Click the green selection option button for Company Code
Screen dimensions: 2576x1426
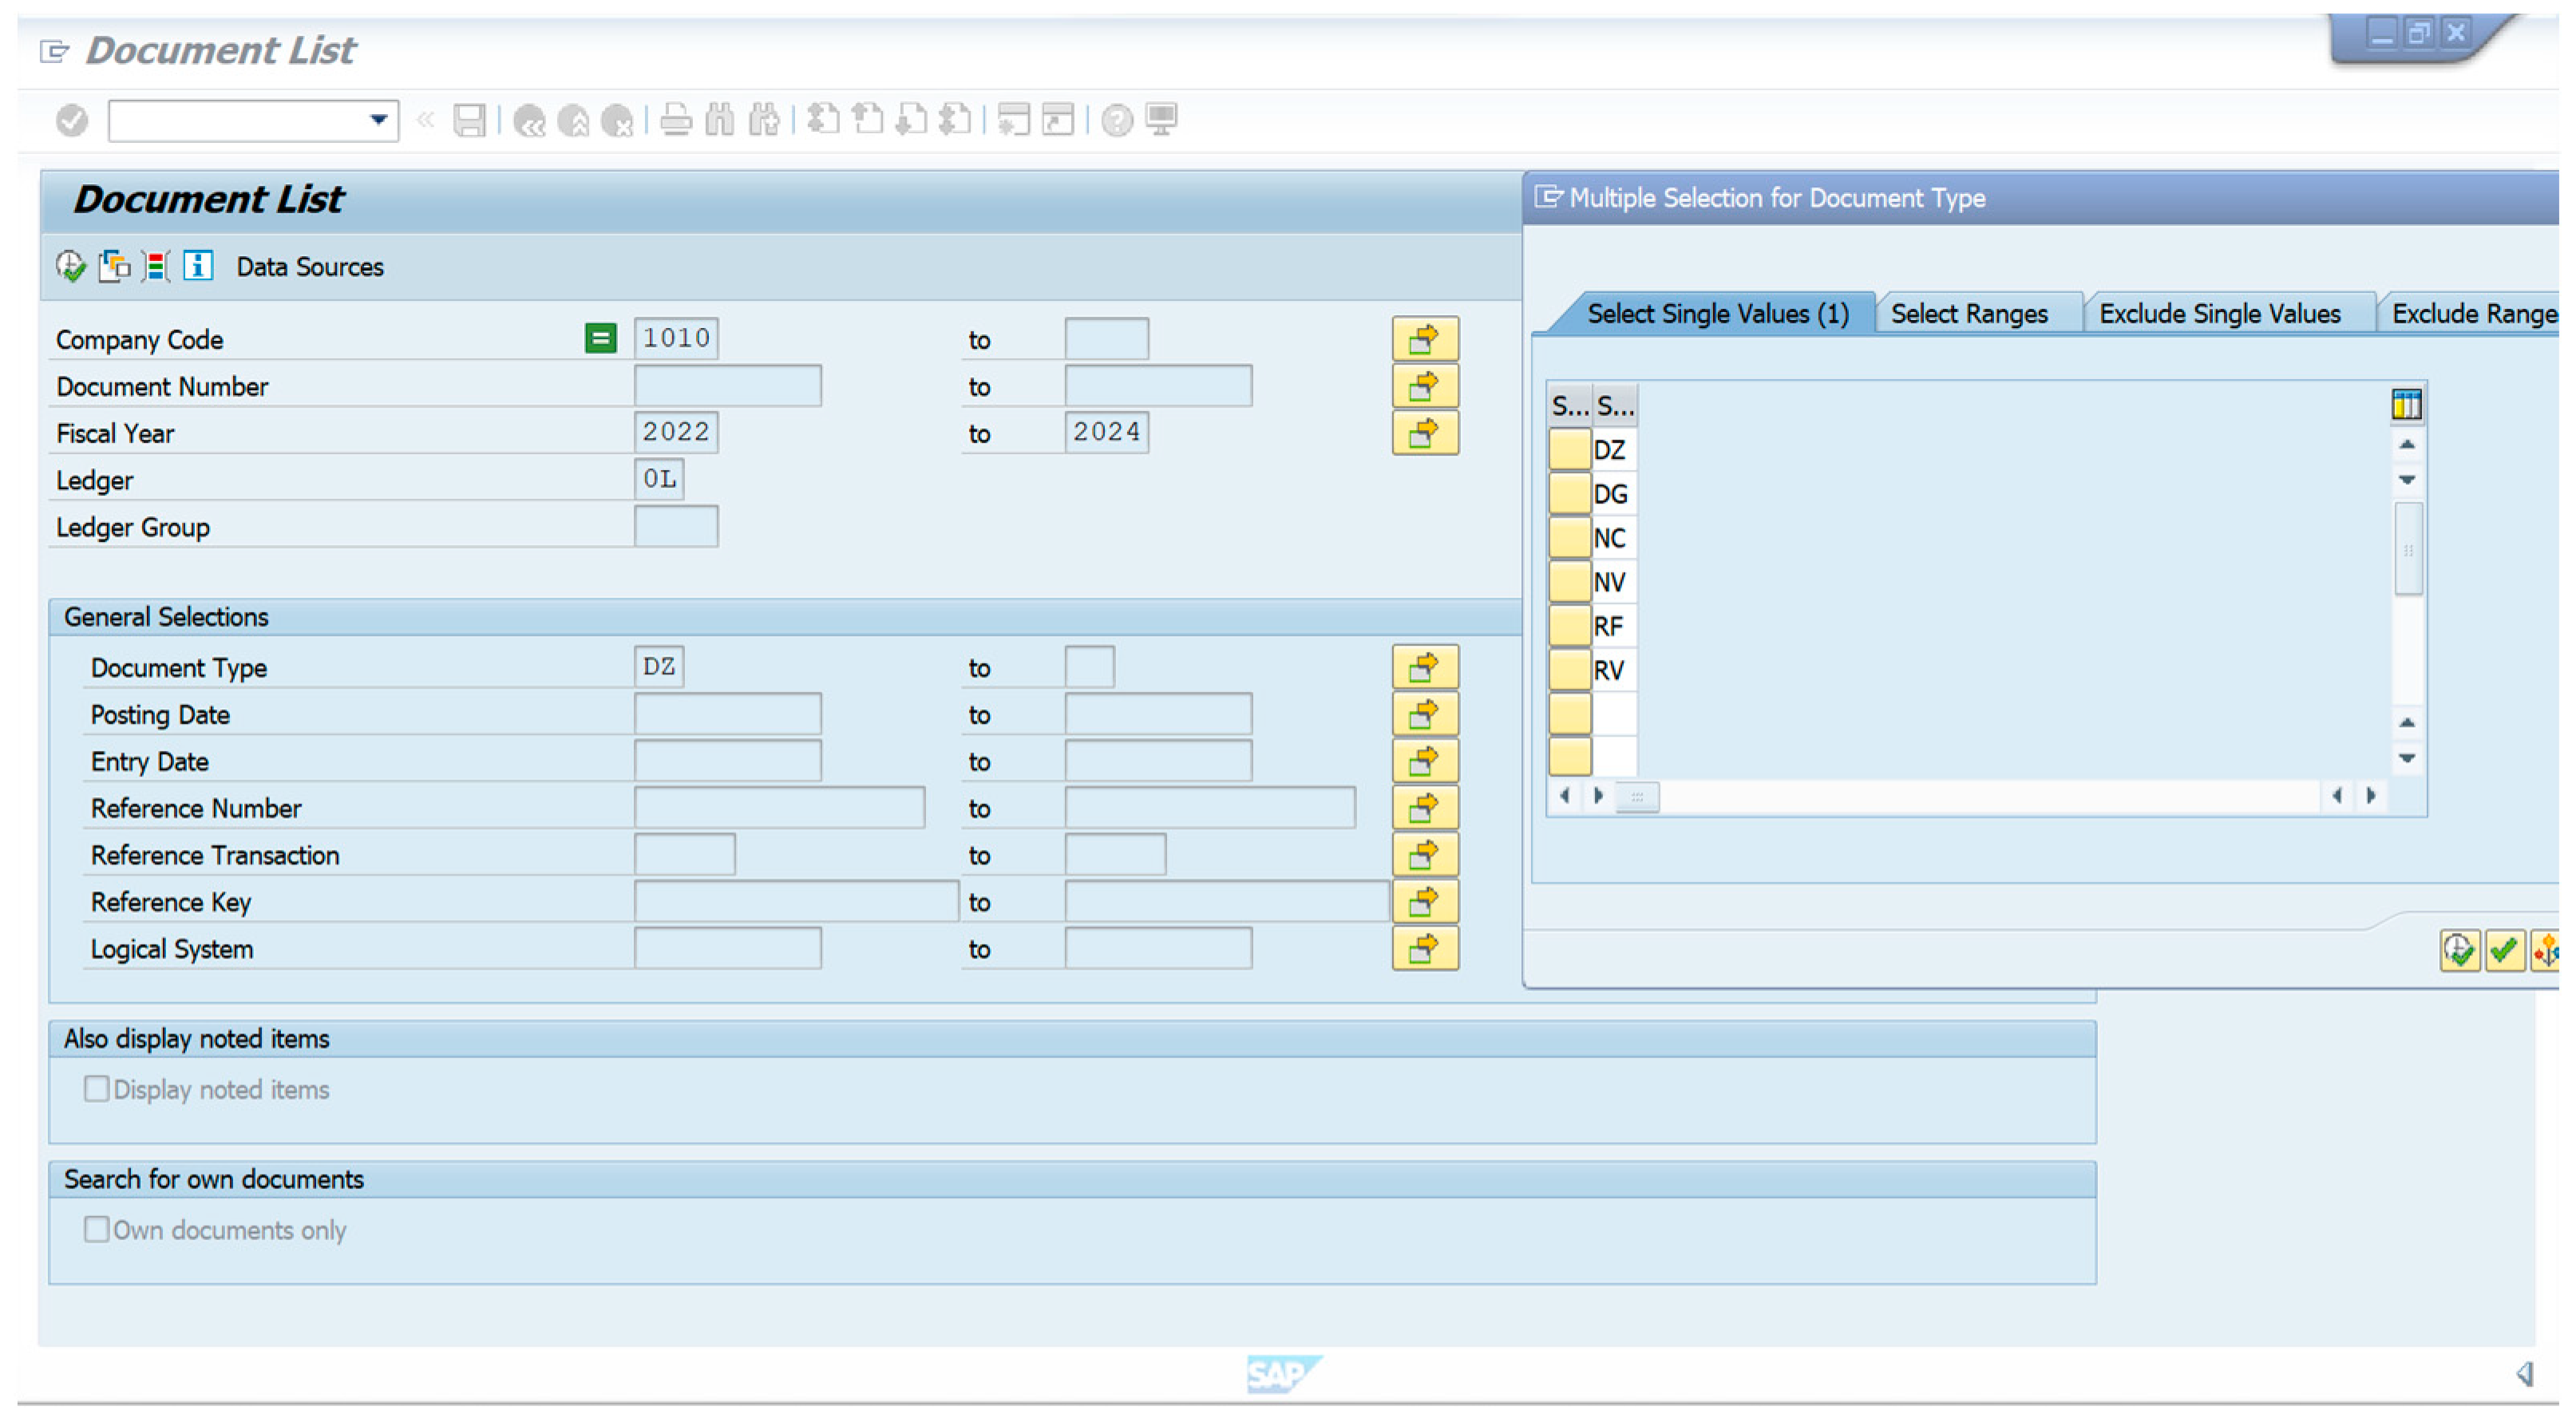tap(600, 339)
